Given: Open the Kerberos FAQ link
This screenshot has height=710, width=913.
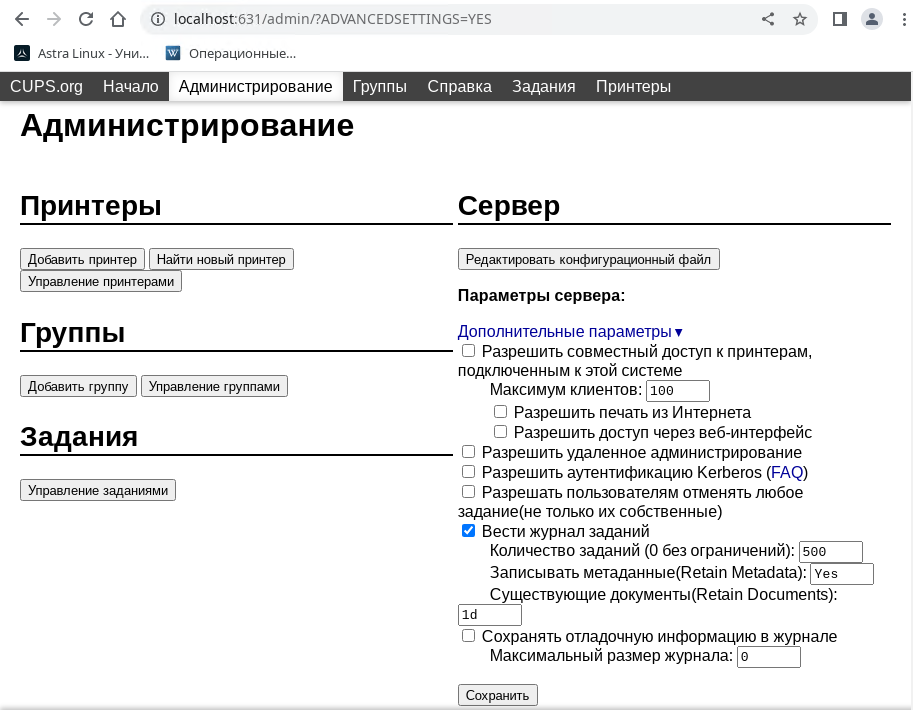Looking at the screenshot, I should [x=787, y=472].
